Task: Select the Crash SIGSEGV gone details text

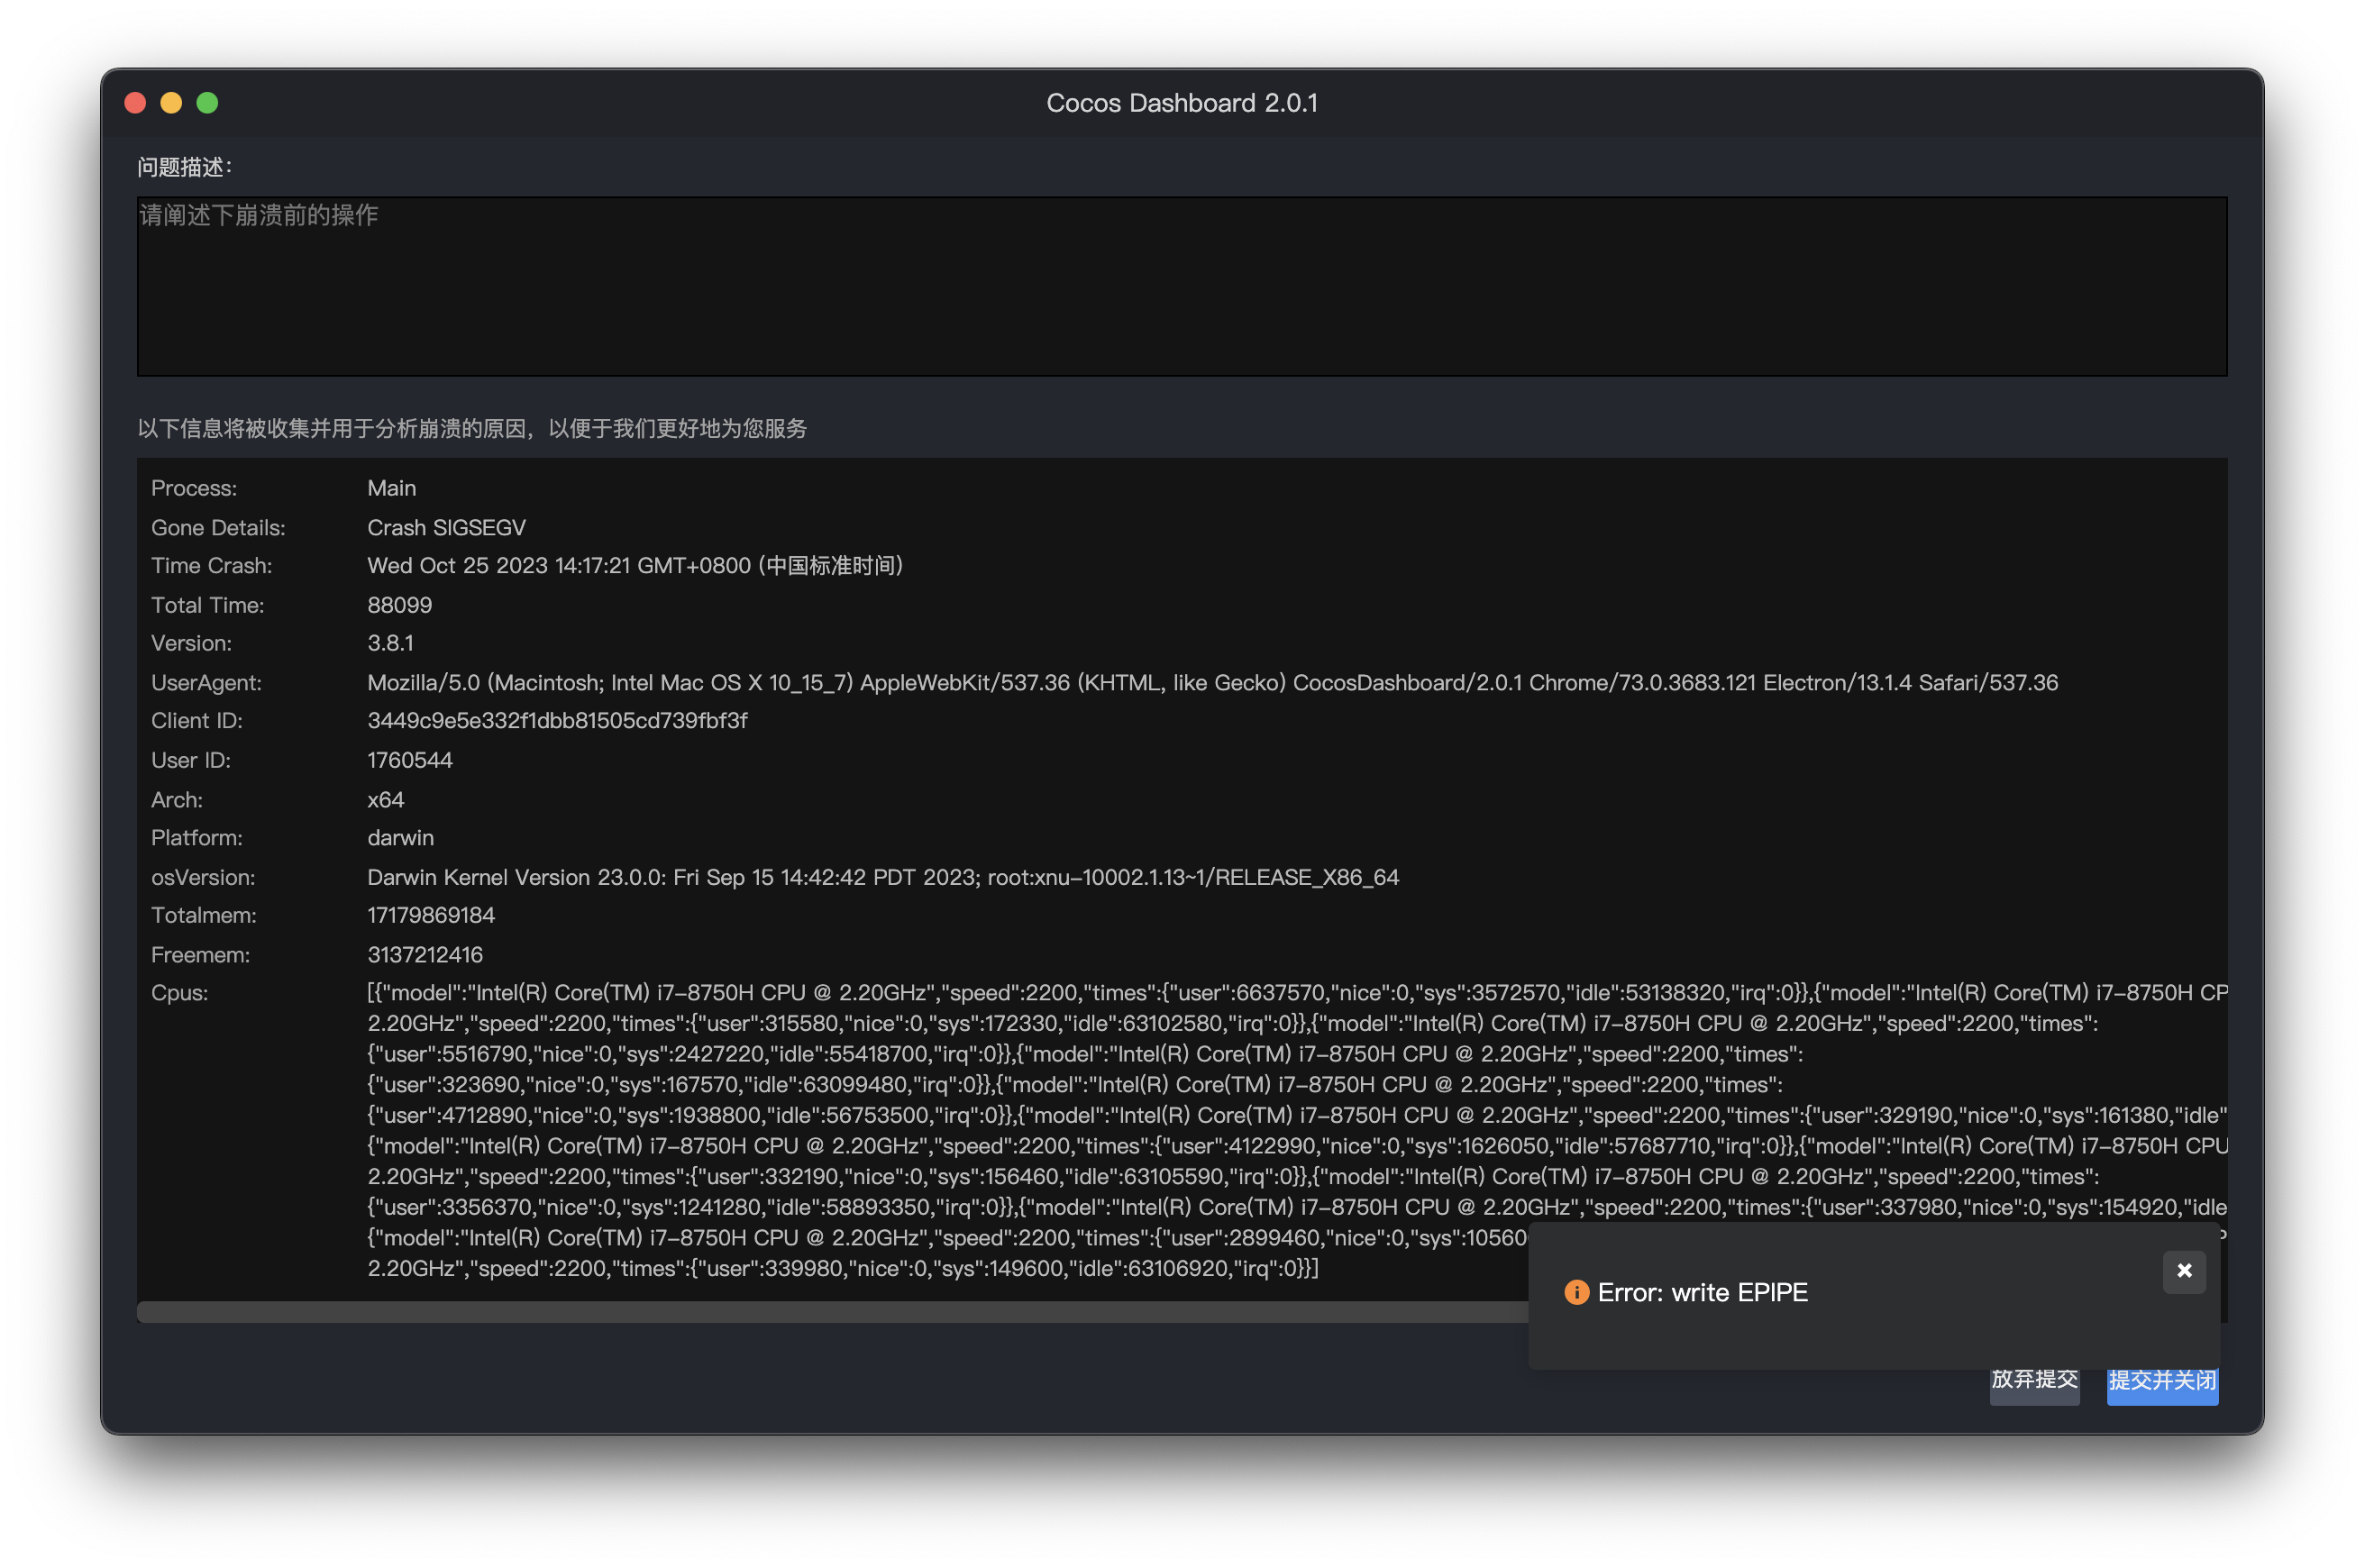Action: [446, 527]
